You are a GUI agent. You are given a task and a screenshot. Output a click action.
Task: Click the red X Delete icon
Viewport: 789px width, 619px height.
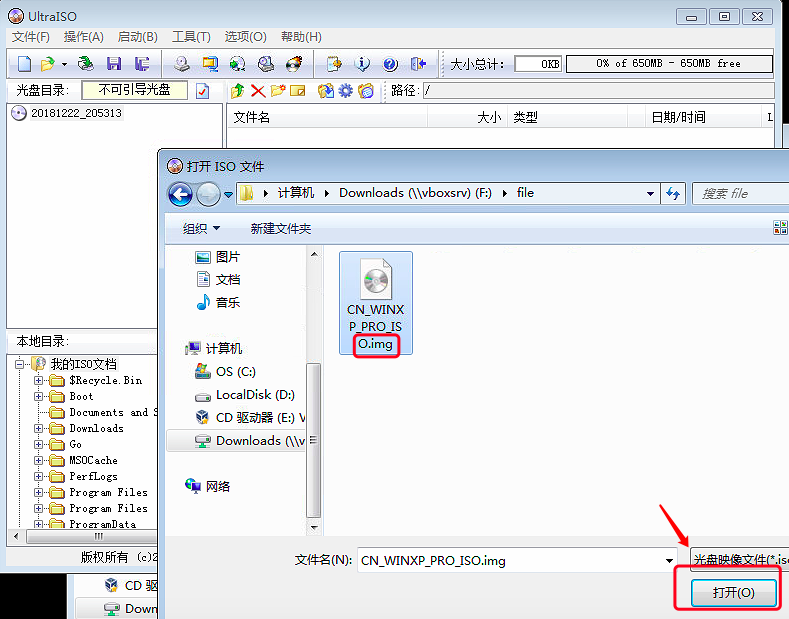pyautogui.click(x=258, y=91)
